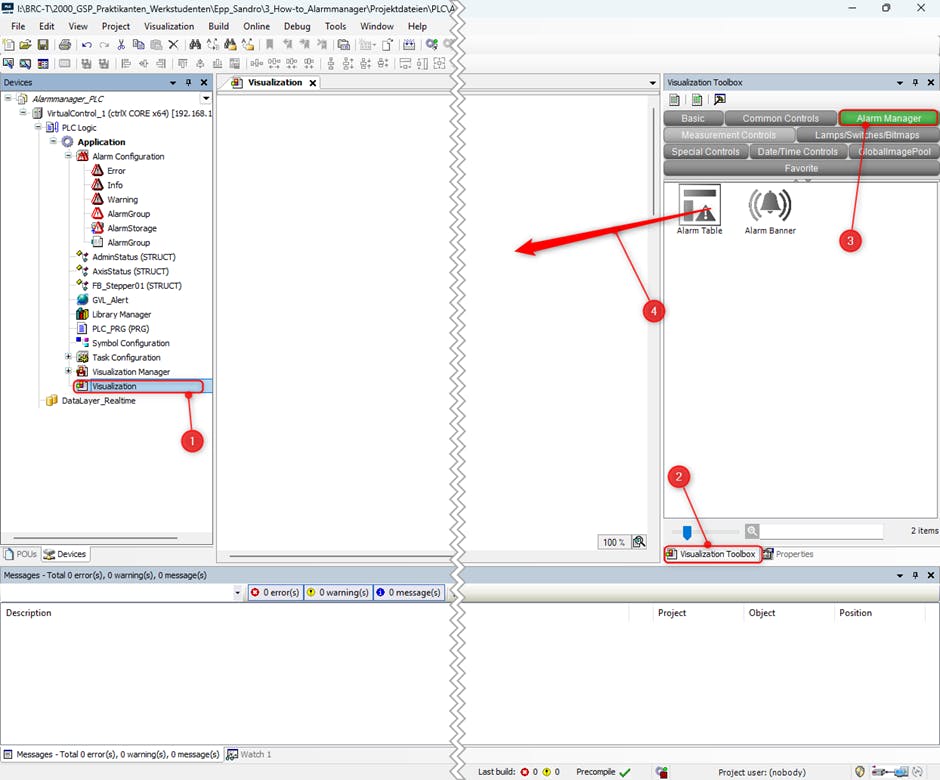Click the Common Controls category button

pos(780,117)
